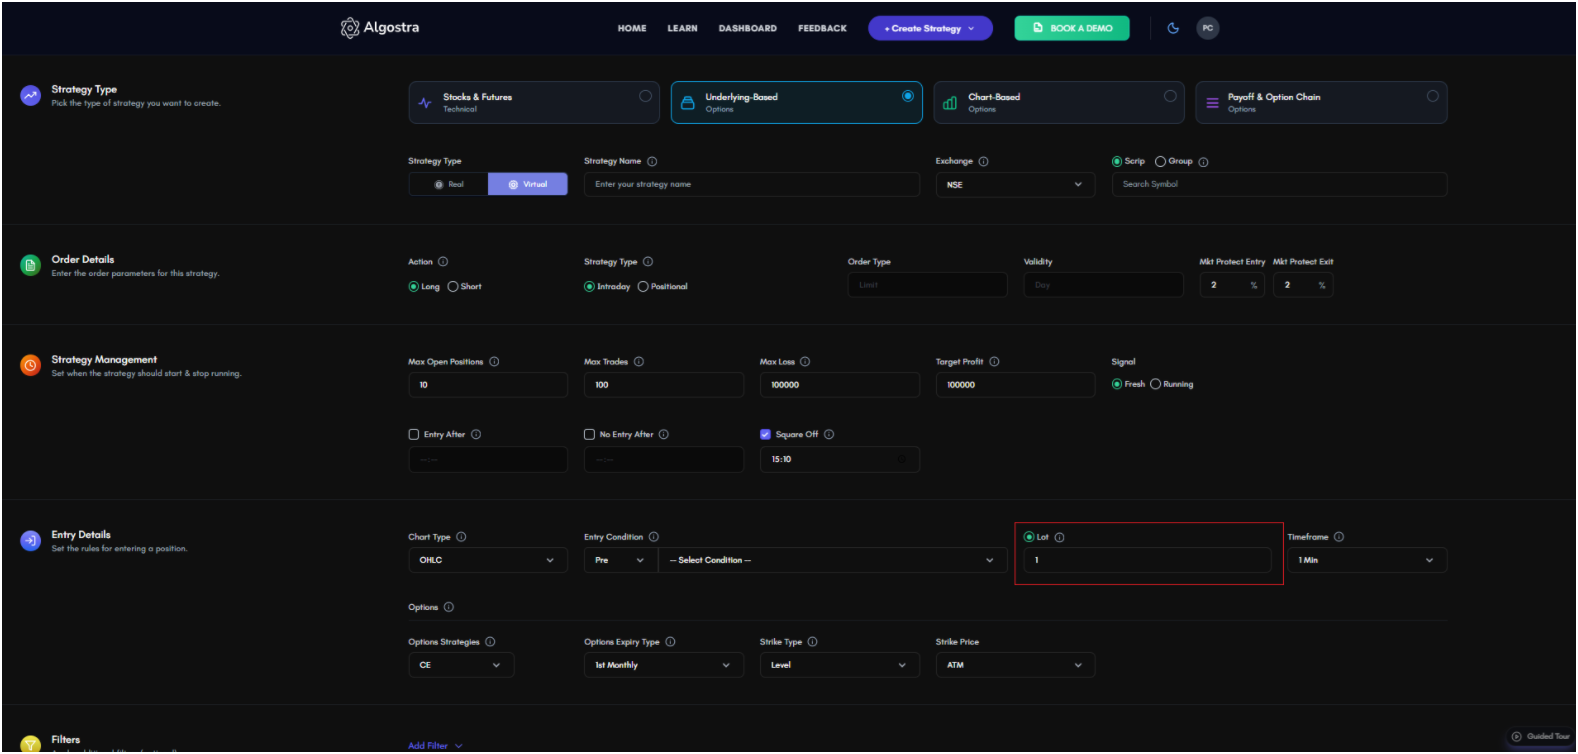The height and width of the screenshot is (754, 1578).
Task: Select Short action radio
Action: click(x=453, y=286)
